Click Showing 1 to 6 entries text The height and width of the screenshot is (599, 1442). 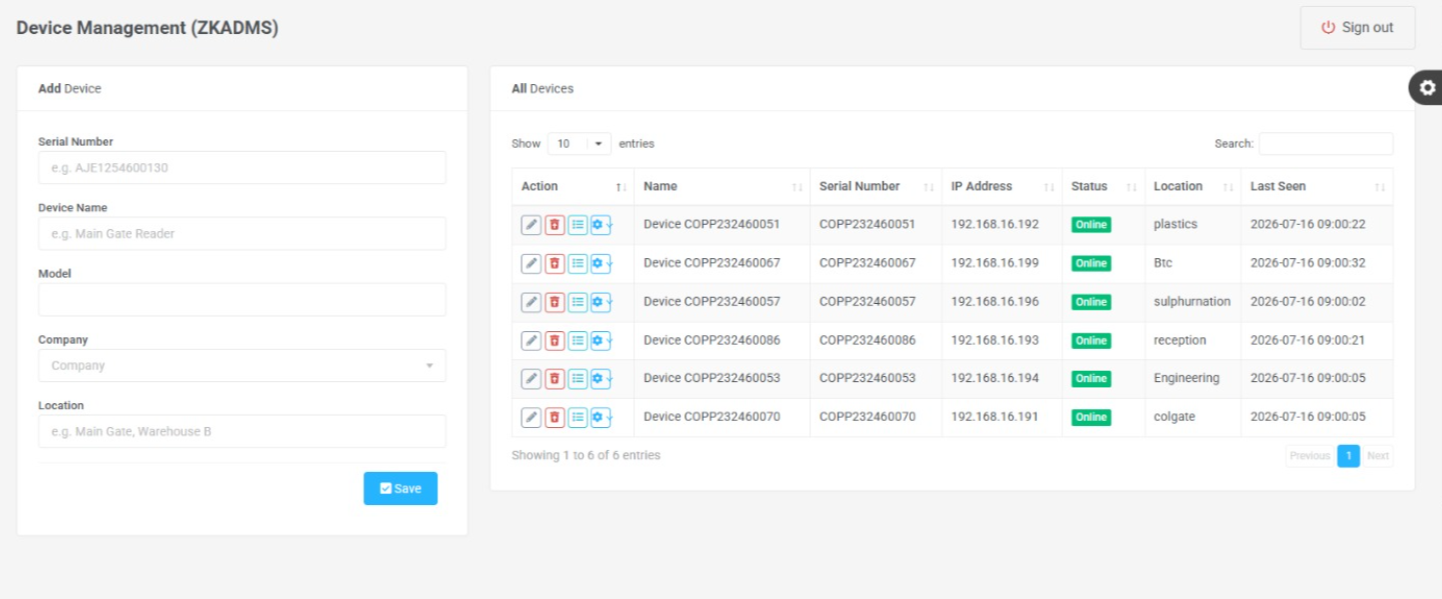point(586,455)
